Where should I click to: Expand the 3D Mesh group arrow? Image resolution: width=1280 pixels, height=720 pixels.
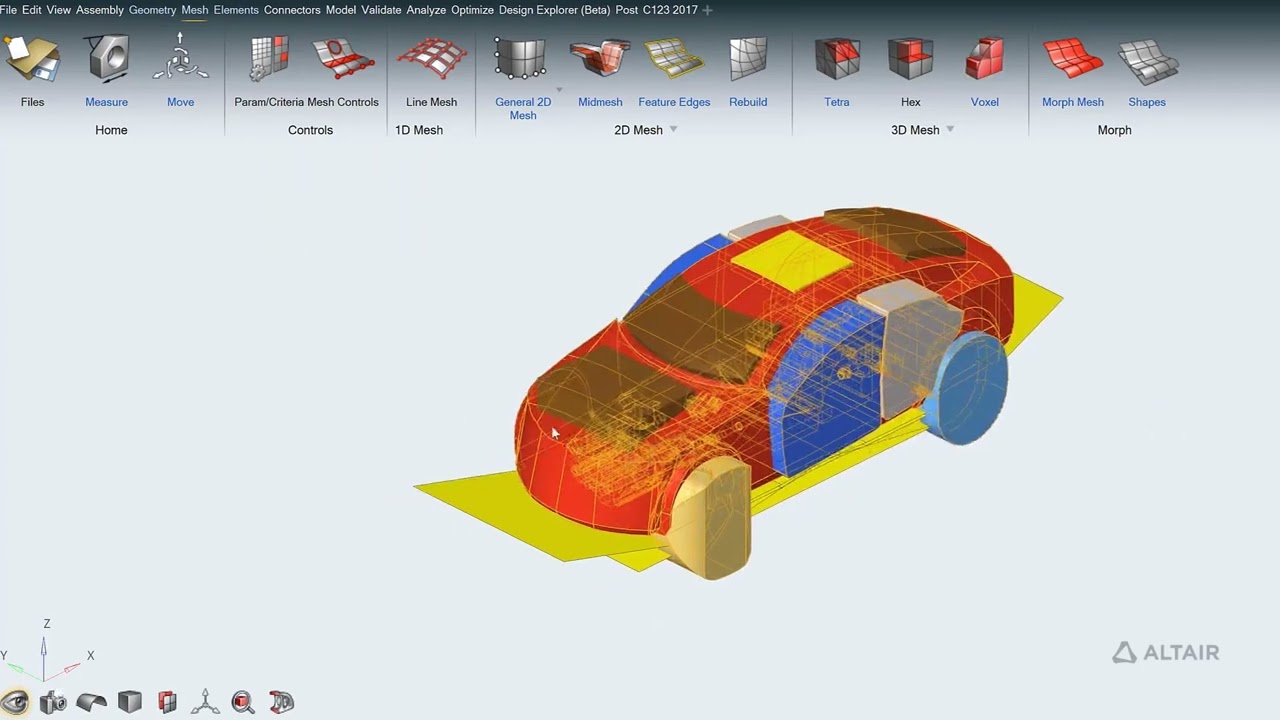(950, 129)
